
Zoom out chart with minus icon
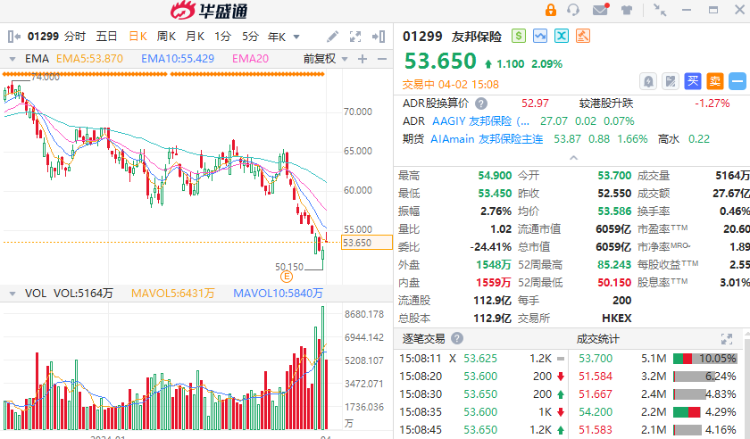point(382,59)
